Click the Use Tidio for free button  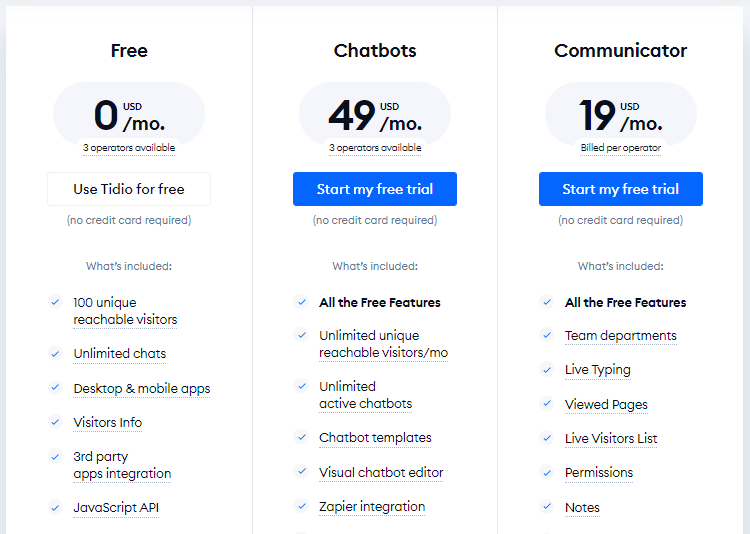pyautogui.click(x=129, y=189)
